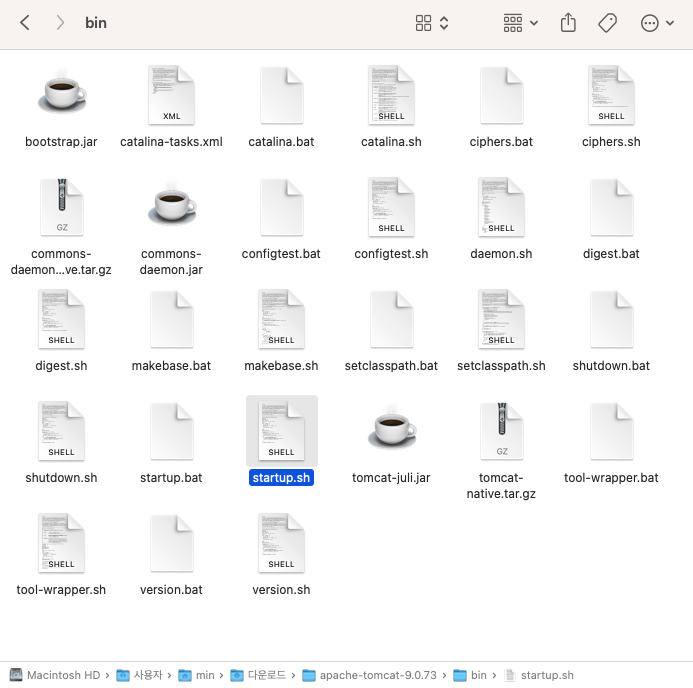Select the makebase.sh shell icon
This screenshot has width=693, height=688.
coord(282,319)
